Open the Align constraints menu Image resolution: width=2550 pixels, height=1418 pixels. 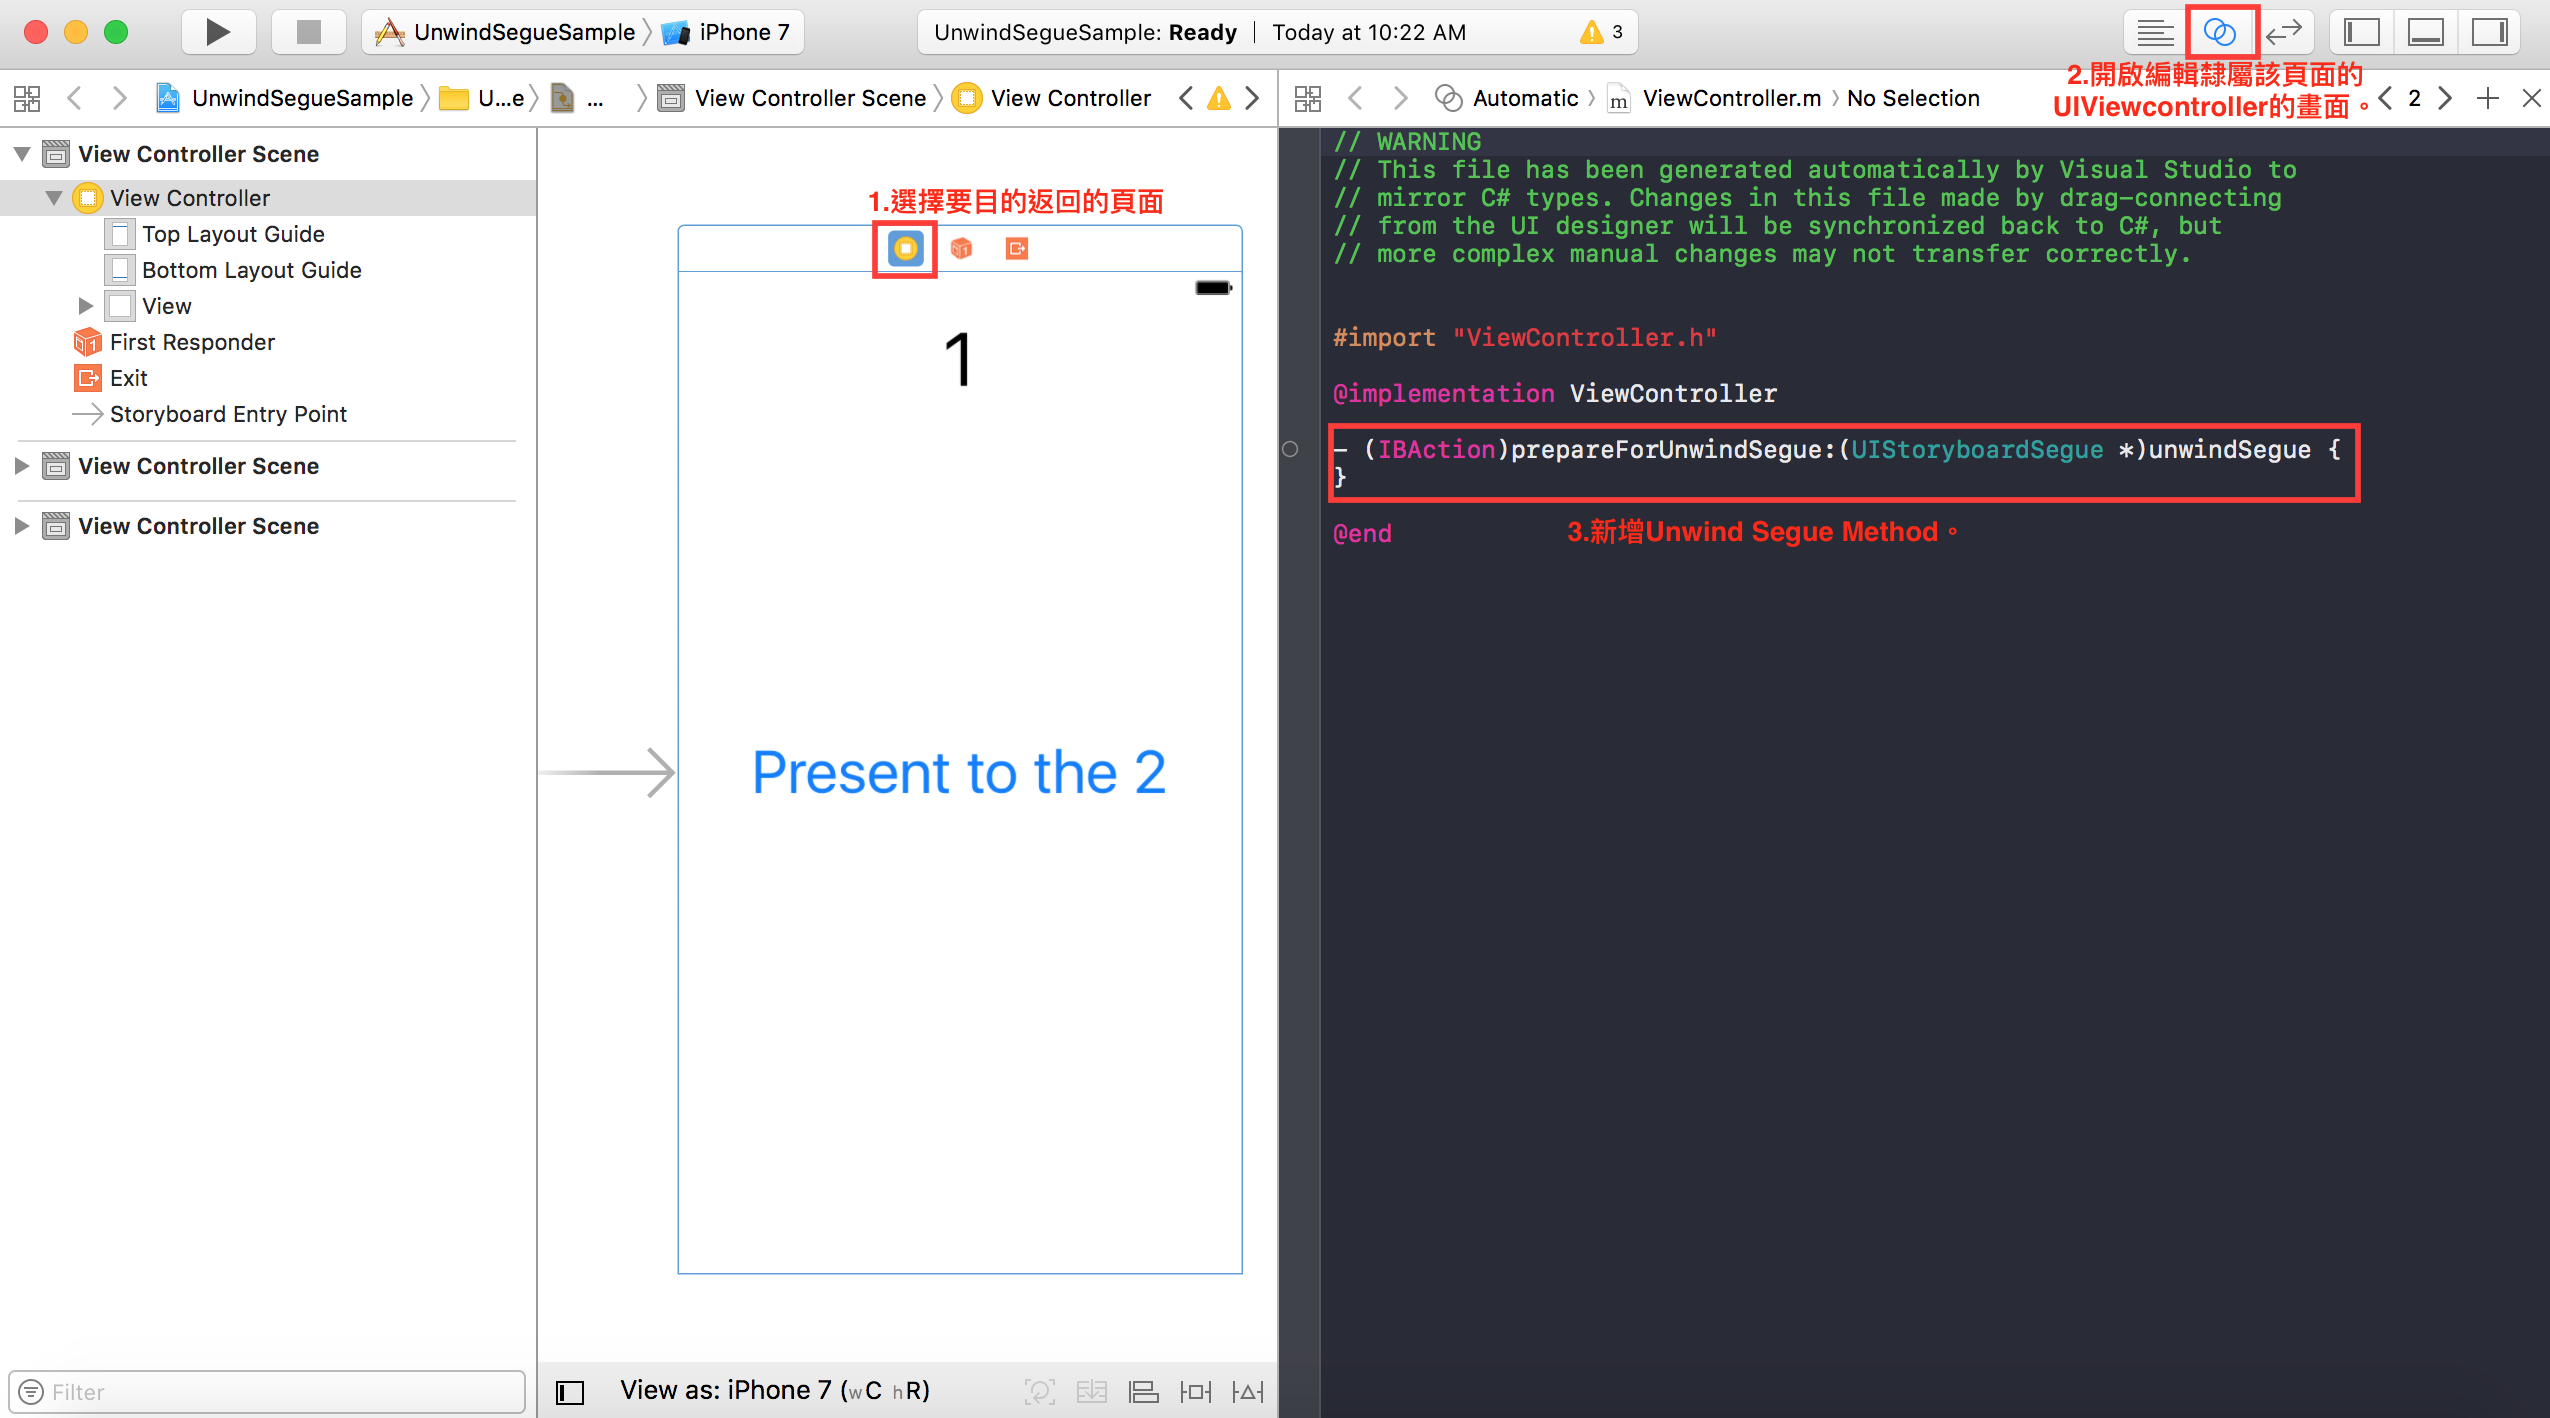pos(1144,1391)
